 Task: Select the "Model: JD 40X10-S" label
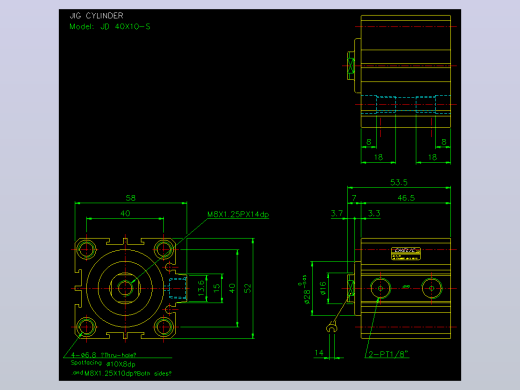click(x=110, y=27)
